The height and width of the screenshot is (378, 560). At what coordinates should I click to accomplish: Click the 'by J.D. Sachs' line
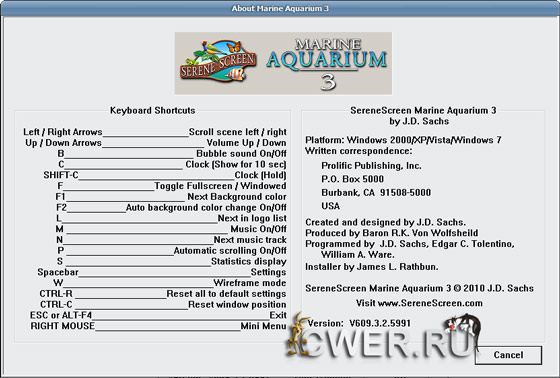419,121
